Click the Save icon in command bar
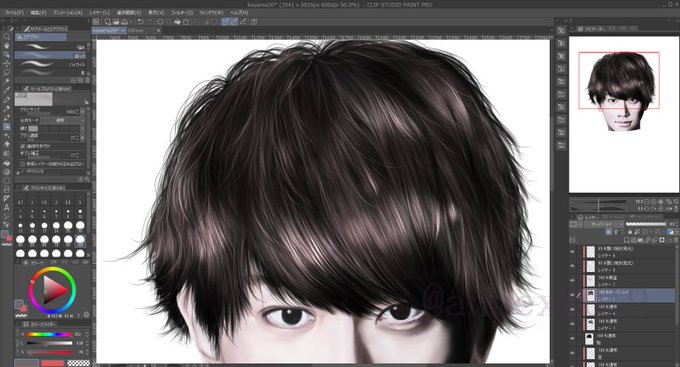The width and height of the screenshot is (680, 367). pyautogui.click(x=124, y=21)
